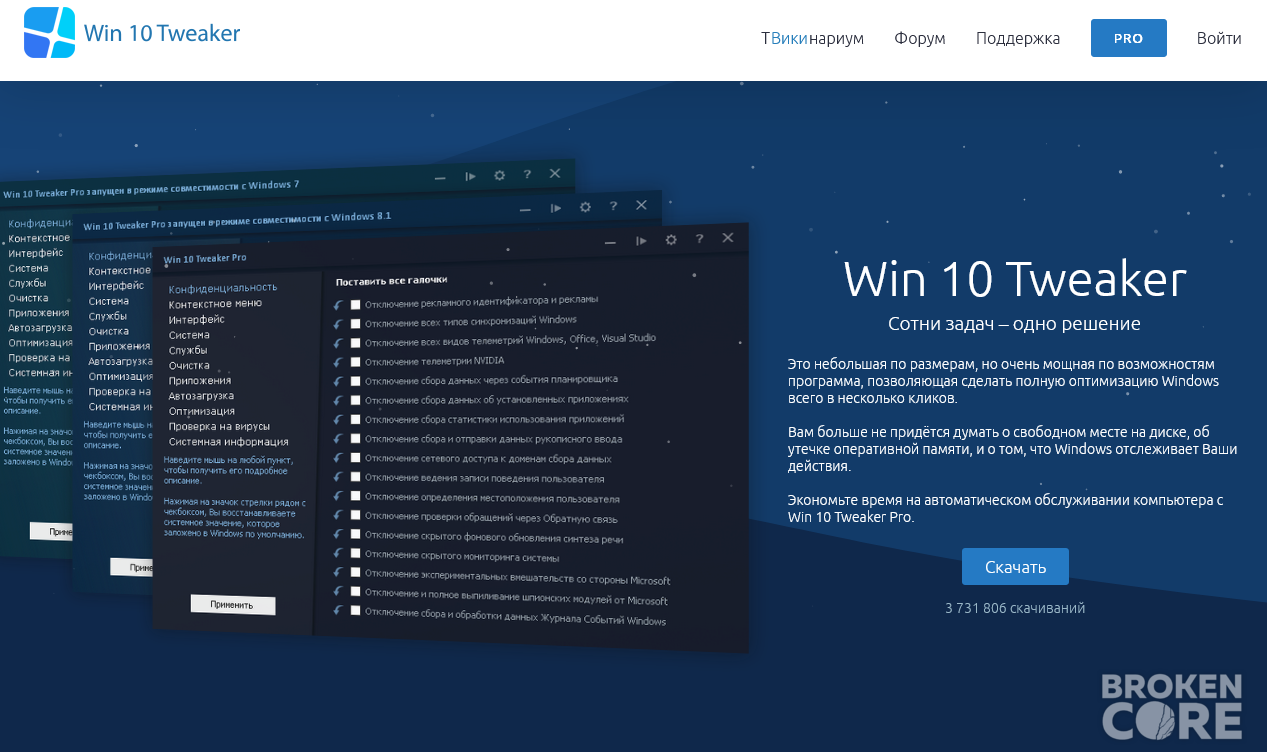Click the help question mark in the Windows 7 compatibility window
This screenshot has width=1267, height=752.
(x=527, y=174)
